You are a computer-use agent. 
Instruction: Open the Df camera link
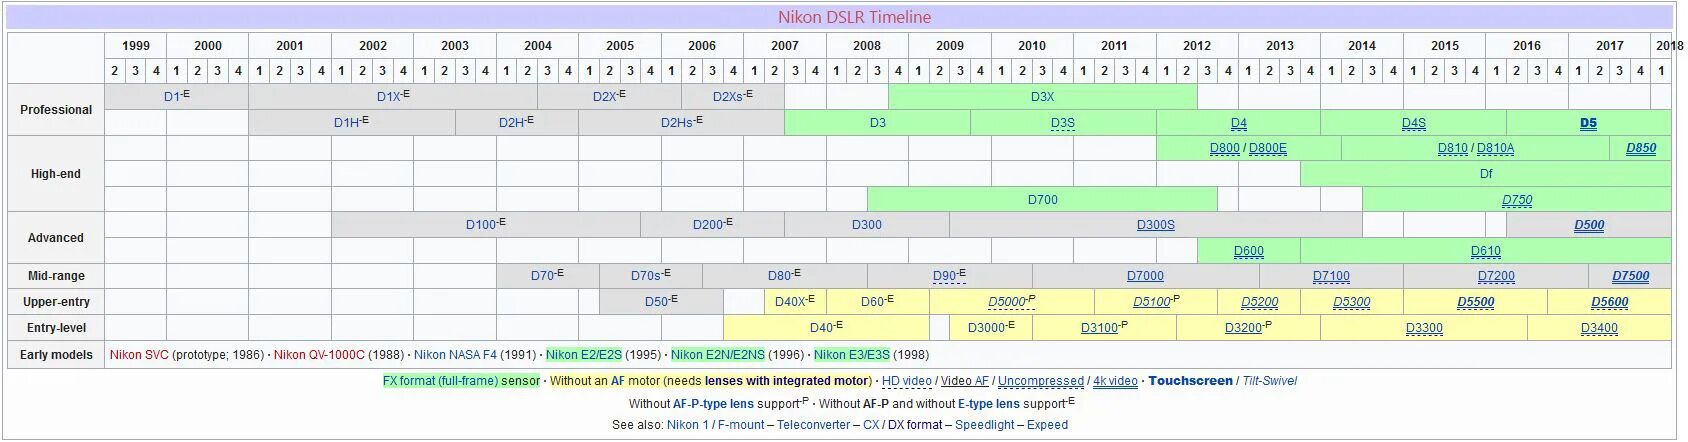tap(1486, 174)
